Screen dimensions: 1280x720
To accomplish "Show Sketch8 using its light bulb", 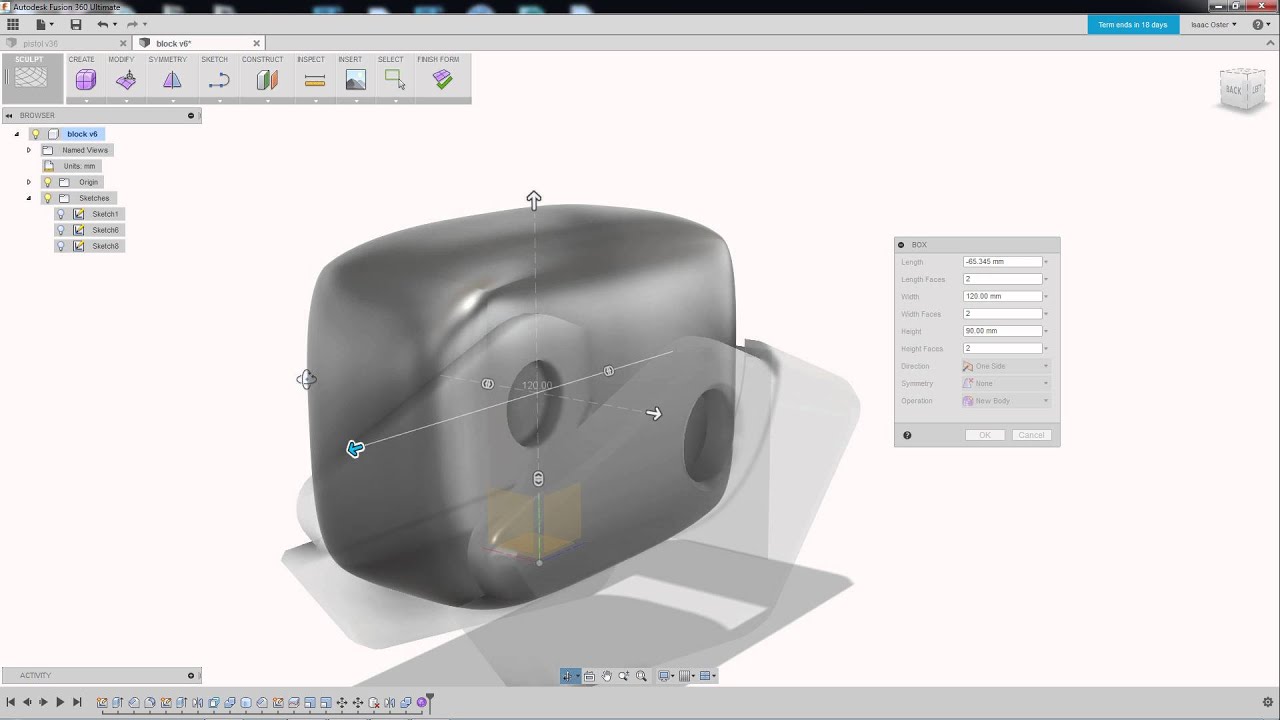I will (60, 246).
